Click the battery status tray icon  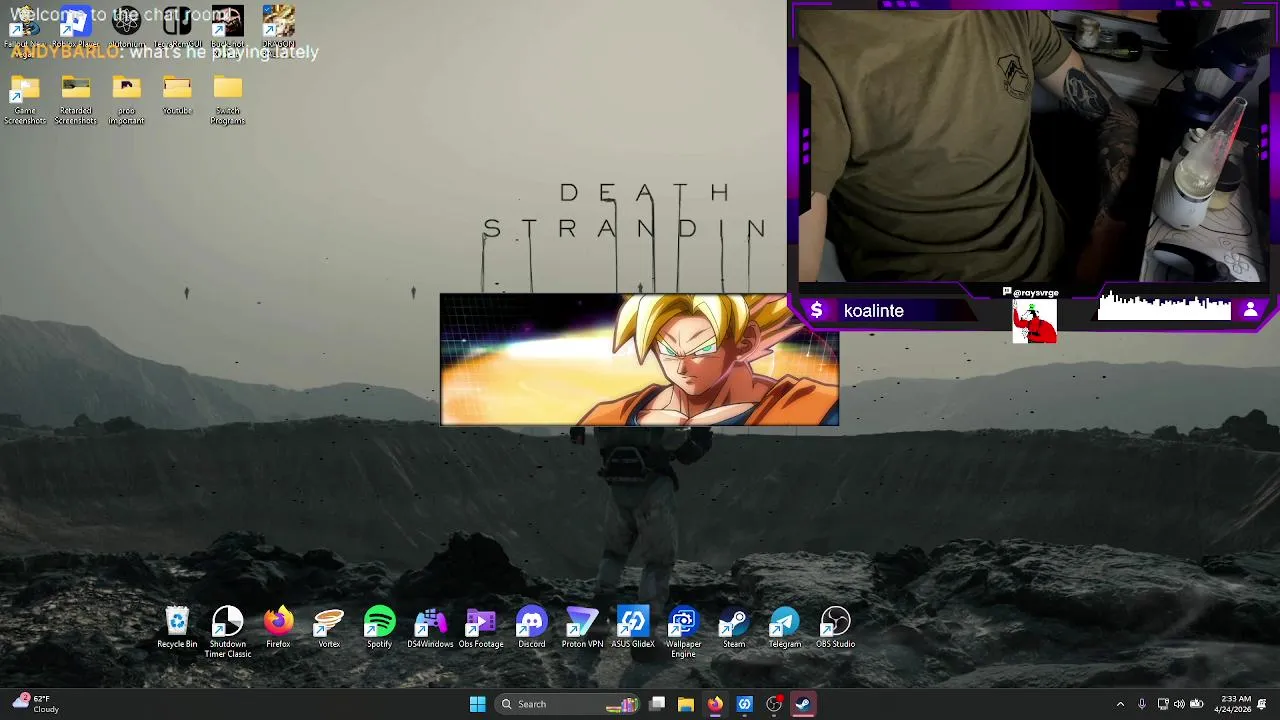click(x=1196, y=704)
